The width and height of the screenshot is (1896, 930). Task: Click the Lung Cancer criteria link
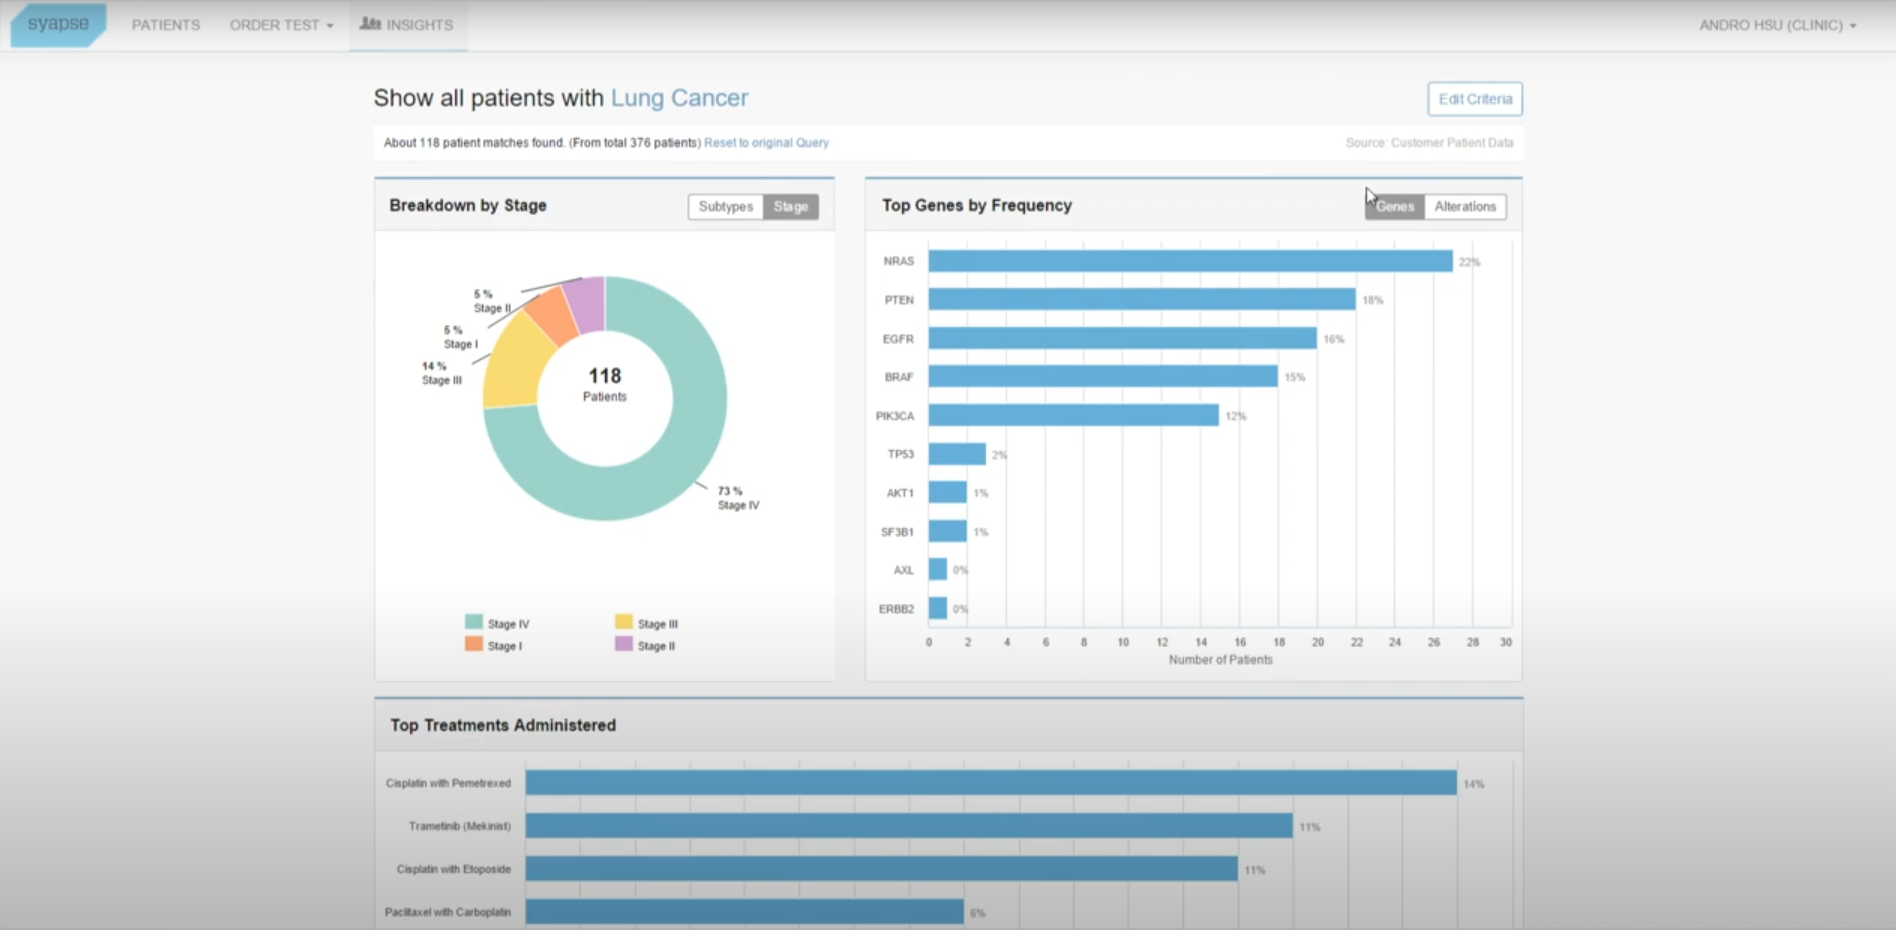pyautogui.click(x=679, y=98)
